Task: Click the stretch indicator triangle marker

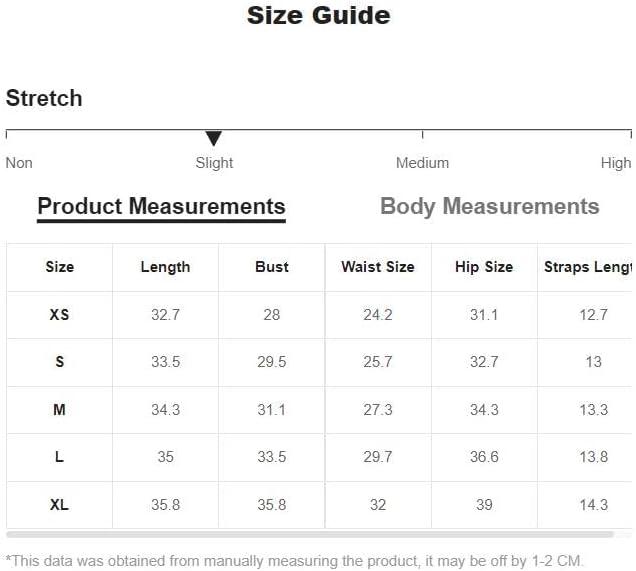Action: point(213,138)
